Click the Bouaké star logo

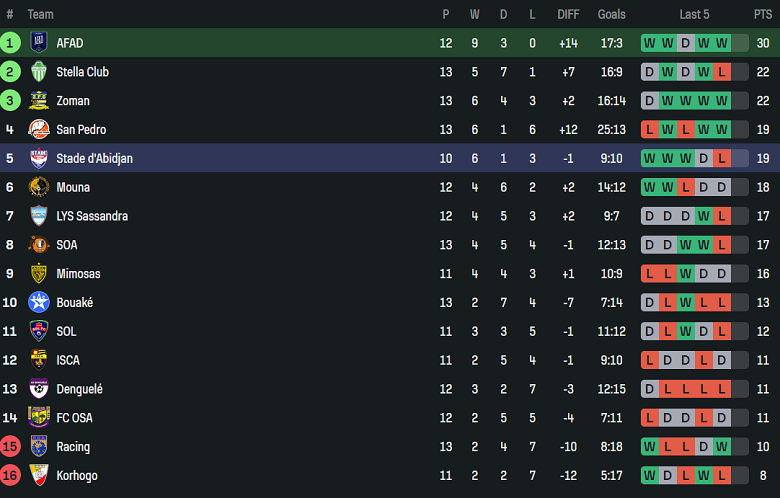pyautogui.click(x=39, y=302)
